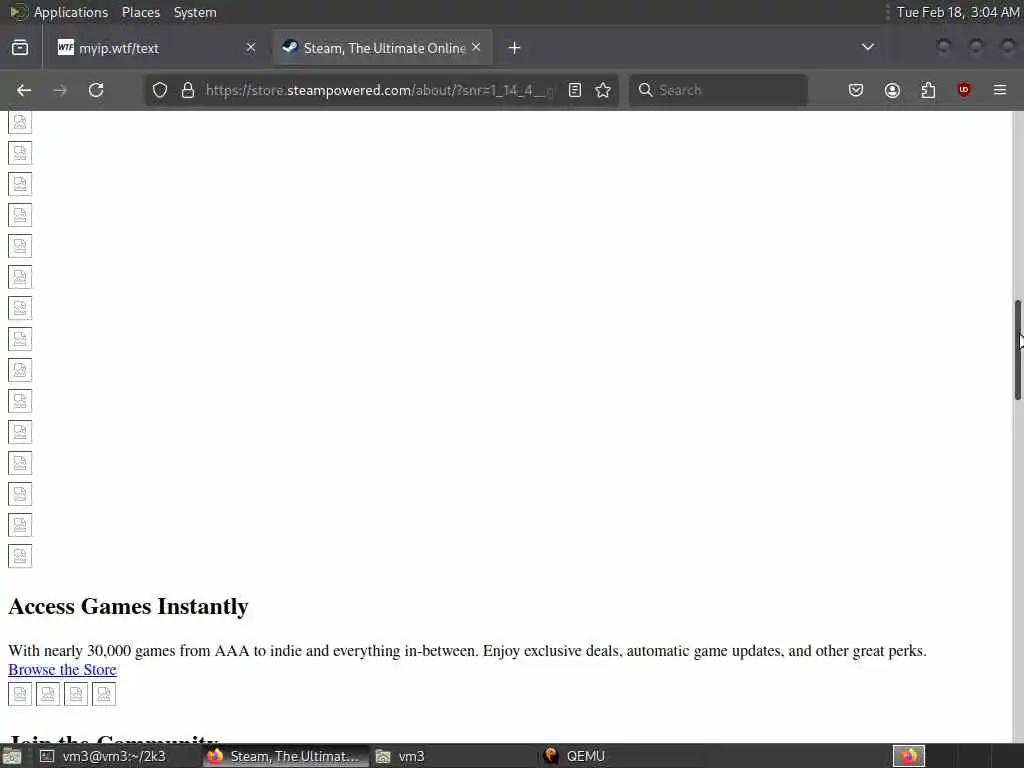Screen dimensions: 1024x768
Task: Grab the vertical page scrollbar thumb
Action: coord(1017,350)
